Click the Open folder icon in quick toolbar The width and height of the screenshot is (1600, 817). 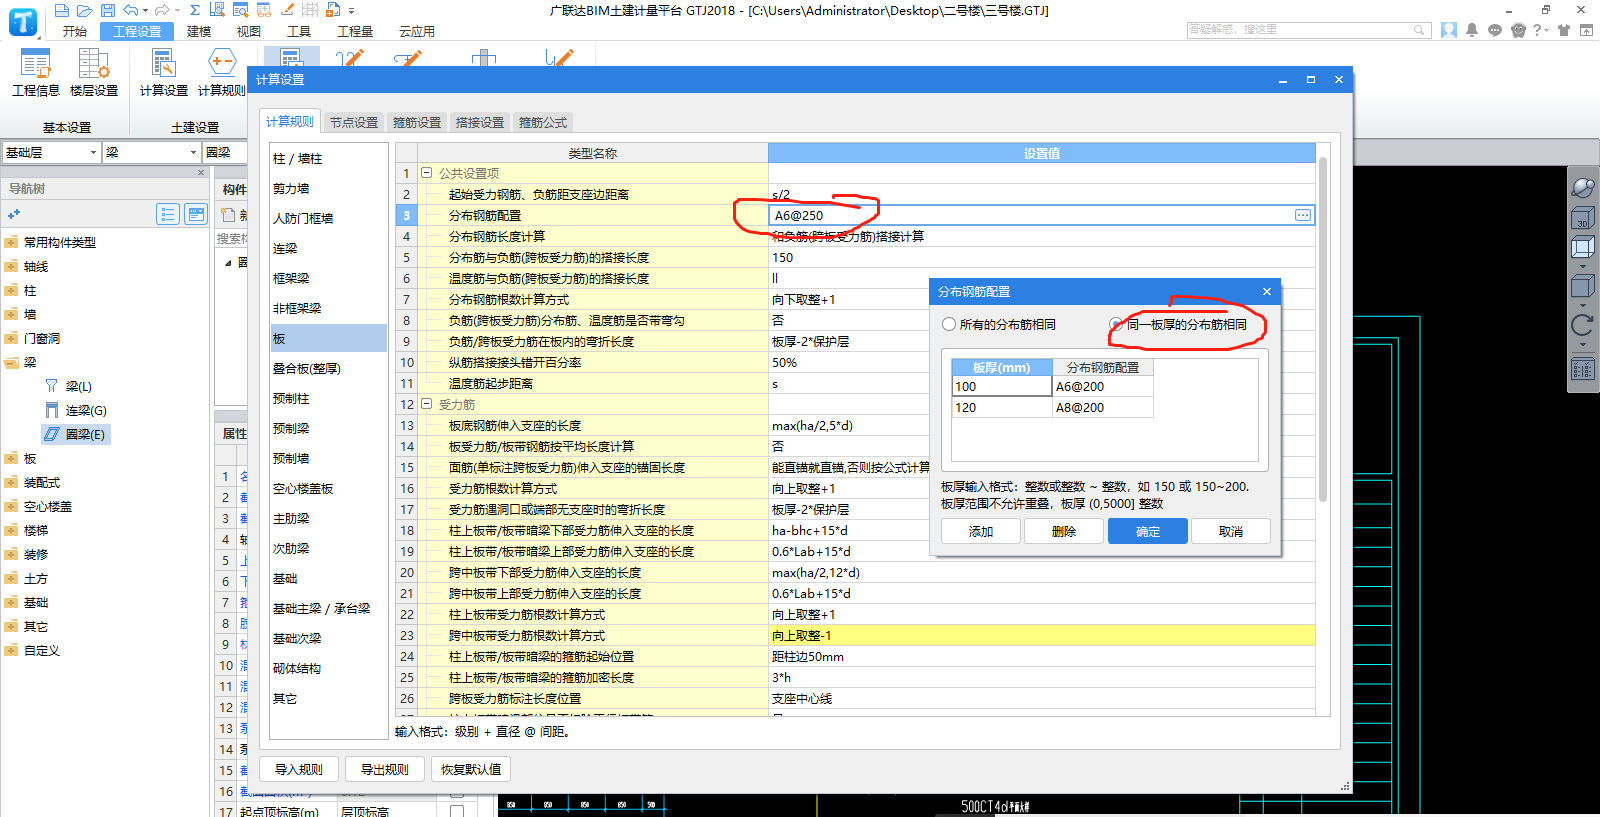click(x=84, y=10)
